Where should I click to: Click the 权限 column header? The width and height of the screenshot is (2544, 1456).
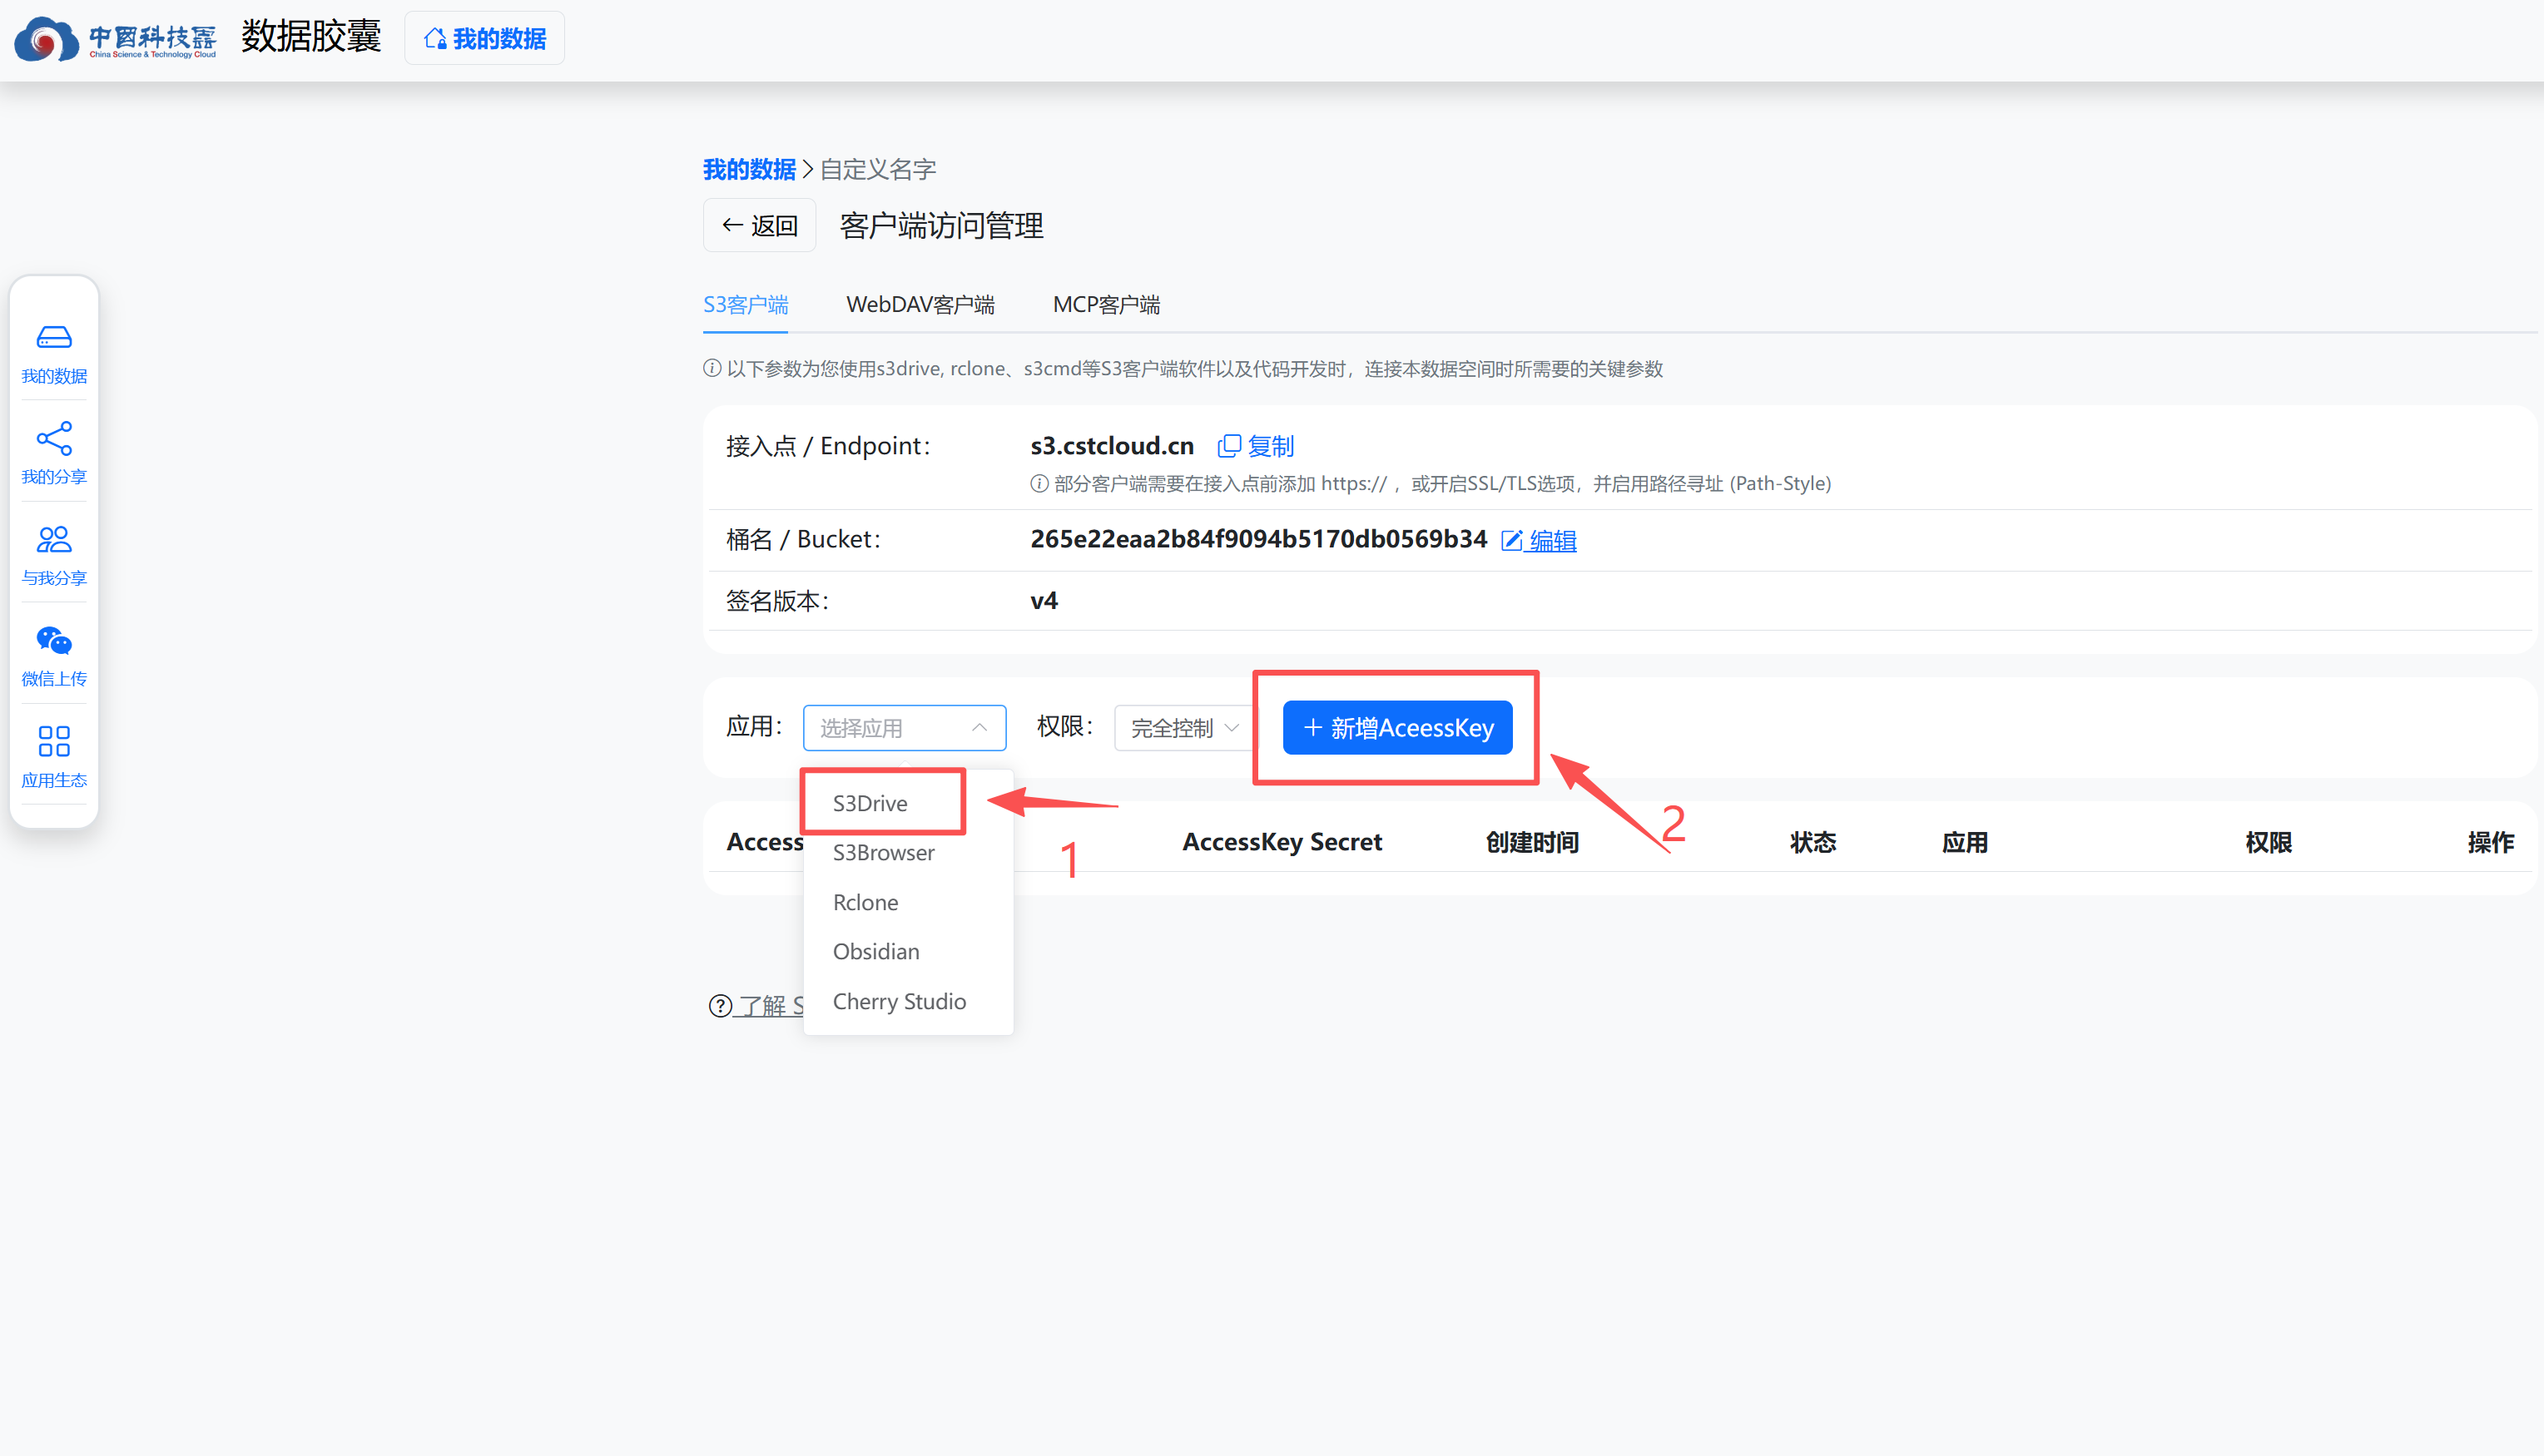pos(2268,842)
